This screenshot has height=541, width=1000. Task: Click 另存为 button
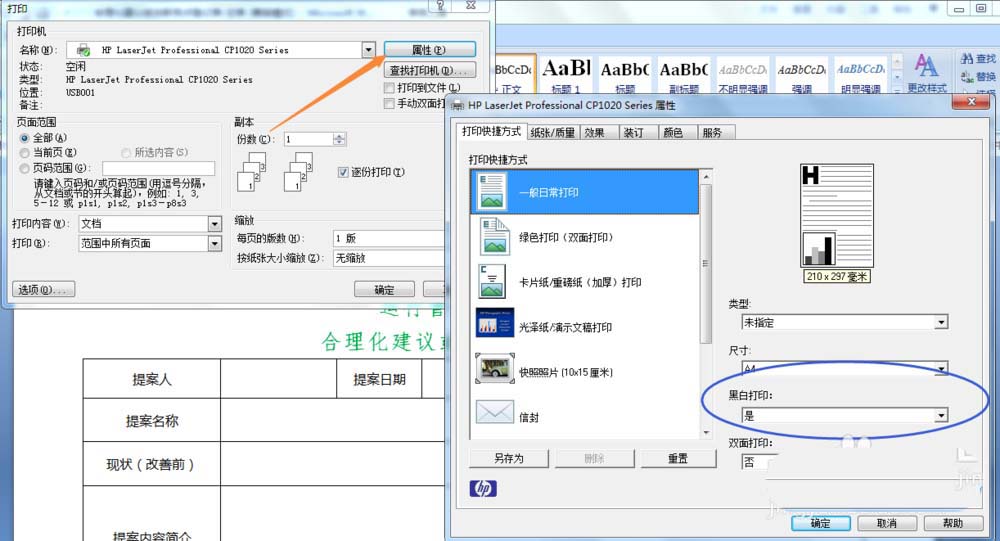point(508,458)
